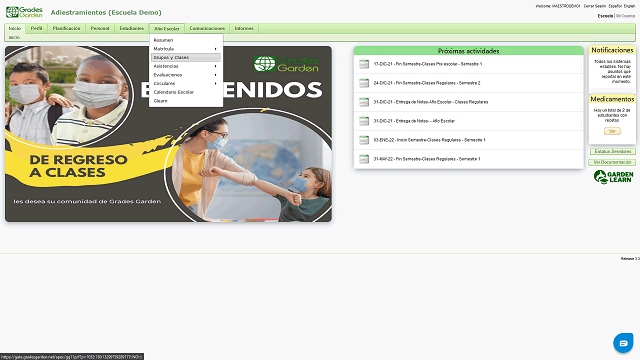Viewport: 640px width, 360px height.
Task: Click Adiestramientos (Escuela Demo) title
Action: coord(106,13)
